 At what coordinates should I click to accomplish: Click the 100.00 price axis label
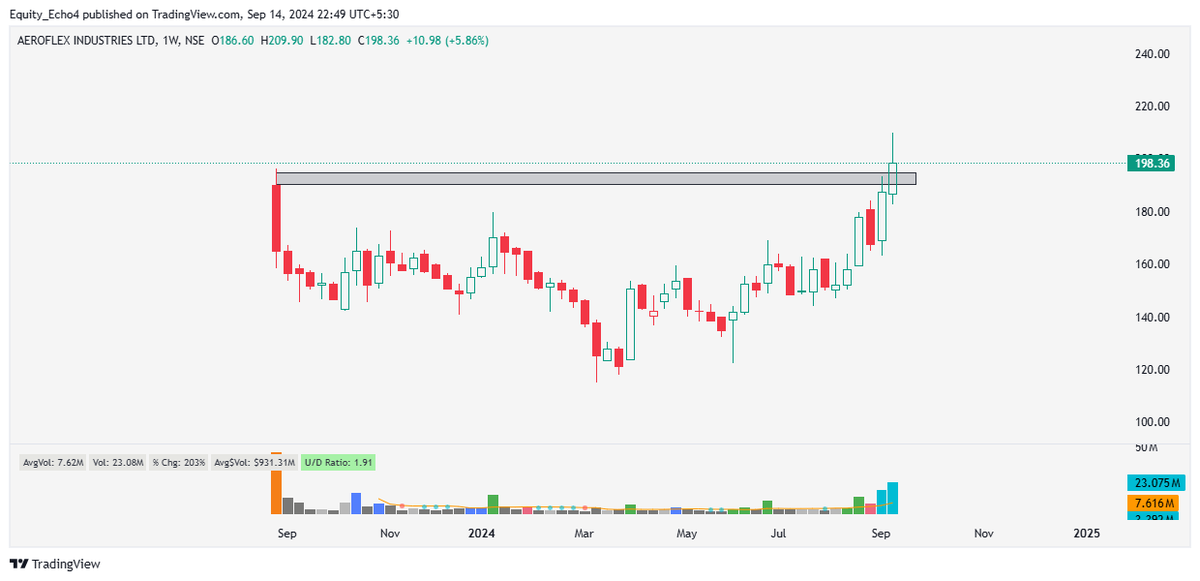[1150, 422]
